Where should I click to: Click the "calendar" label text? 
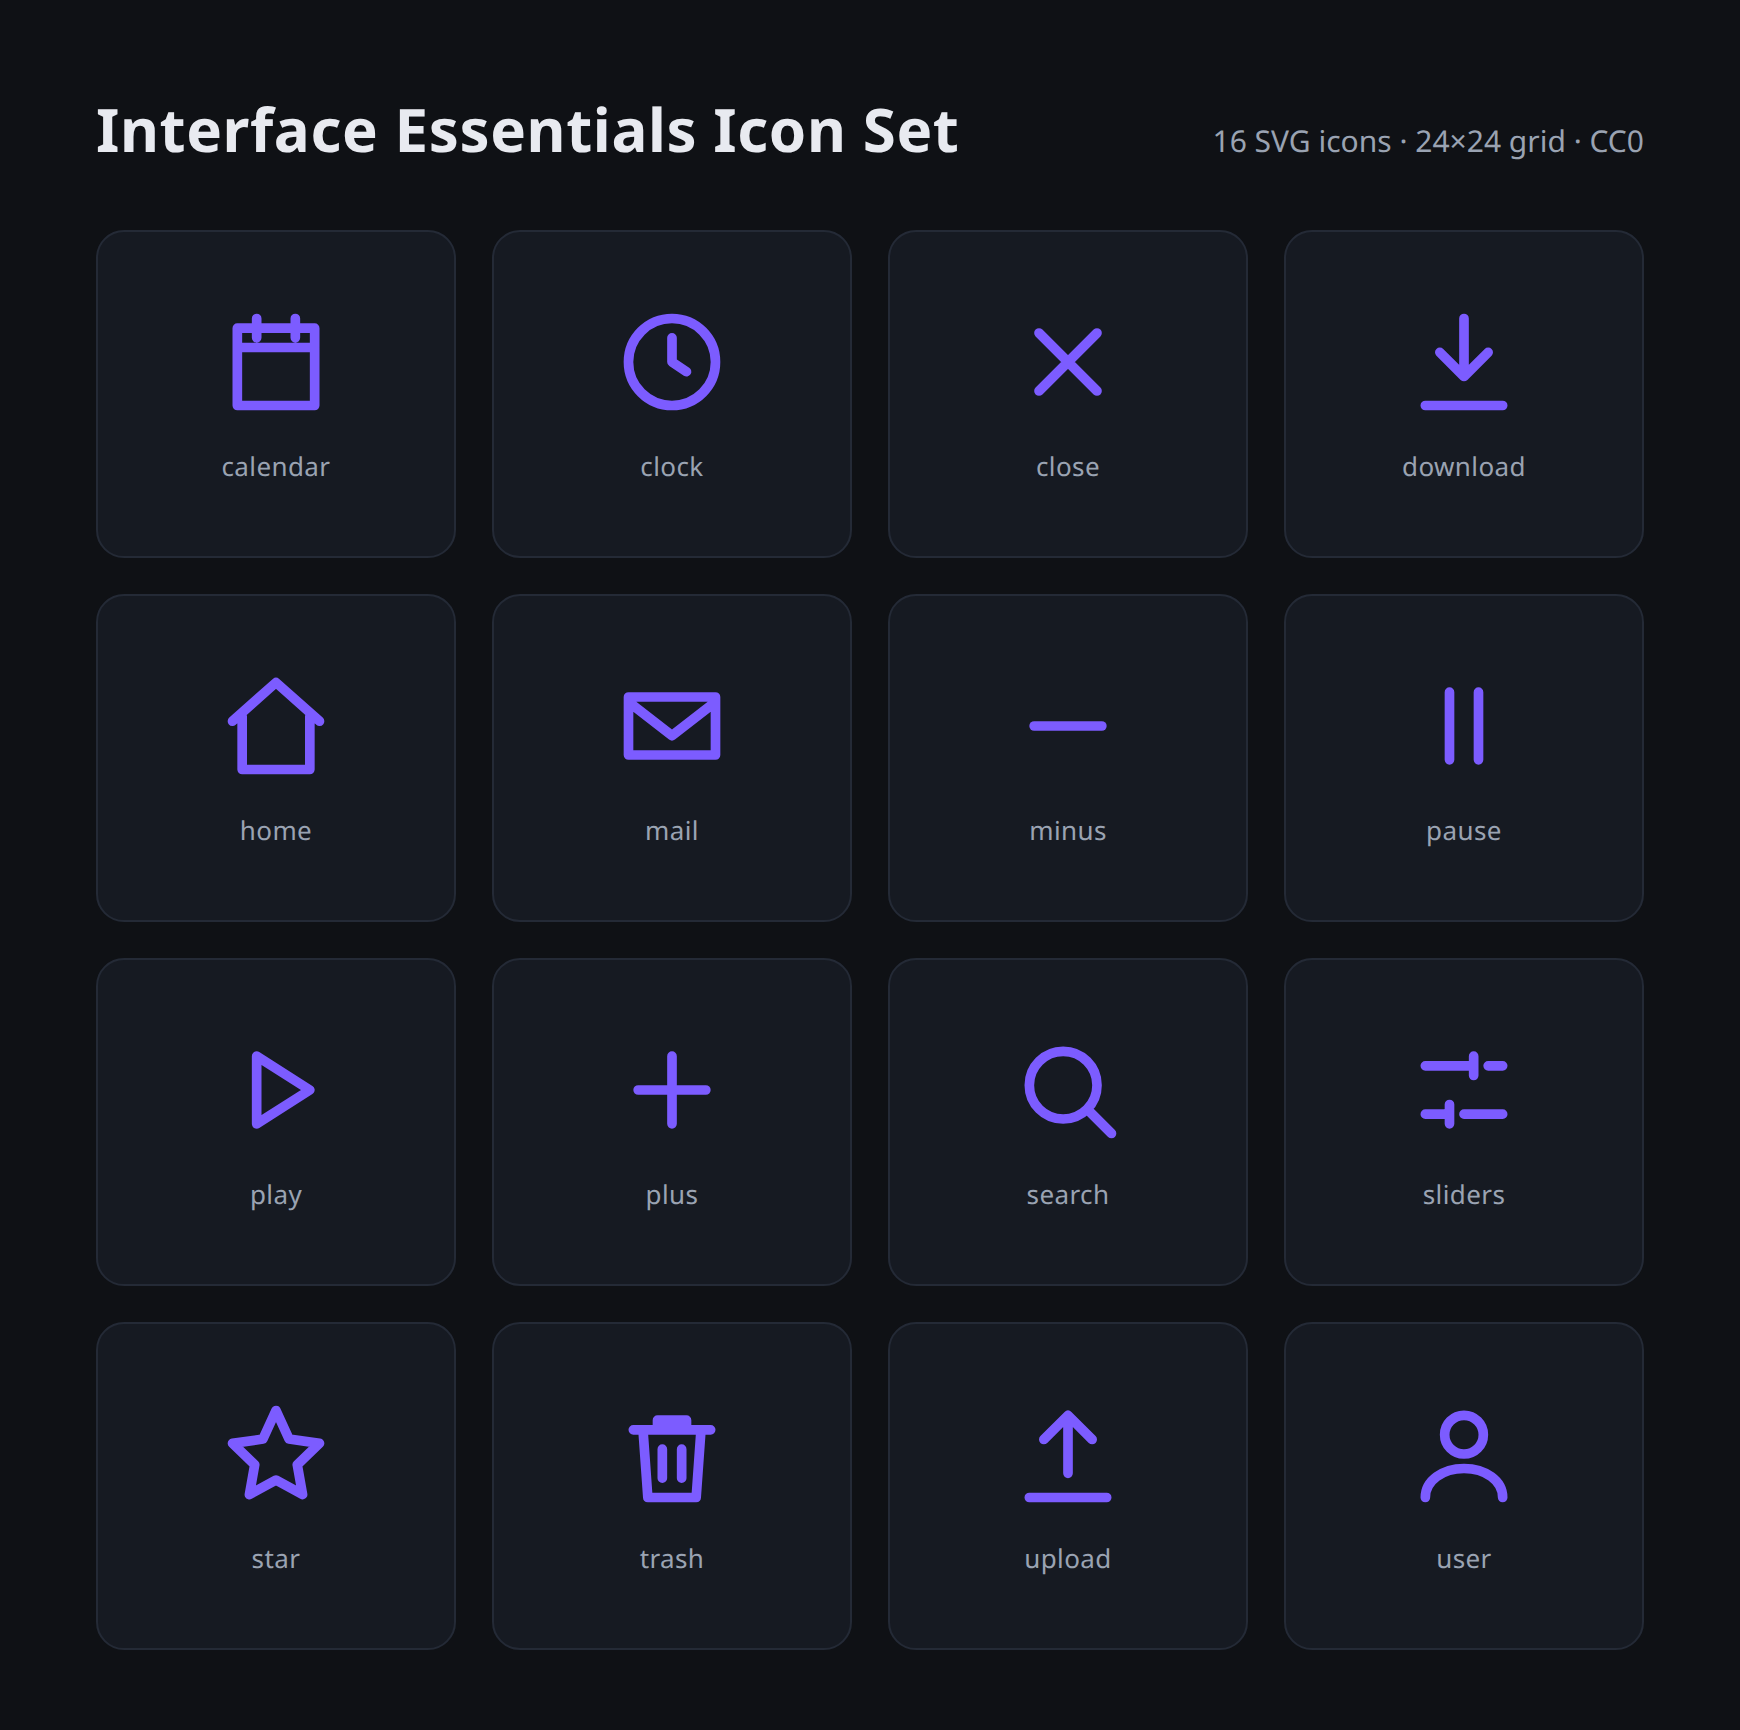276,467
